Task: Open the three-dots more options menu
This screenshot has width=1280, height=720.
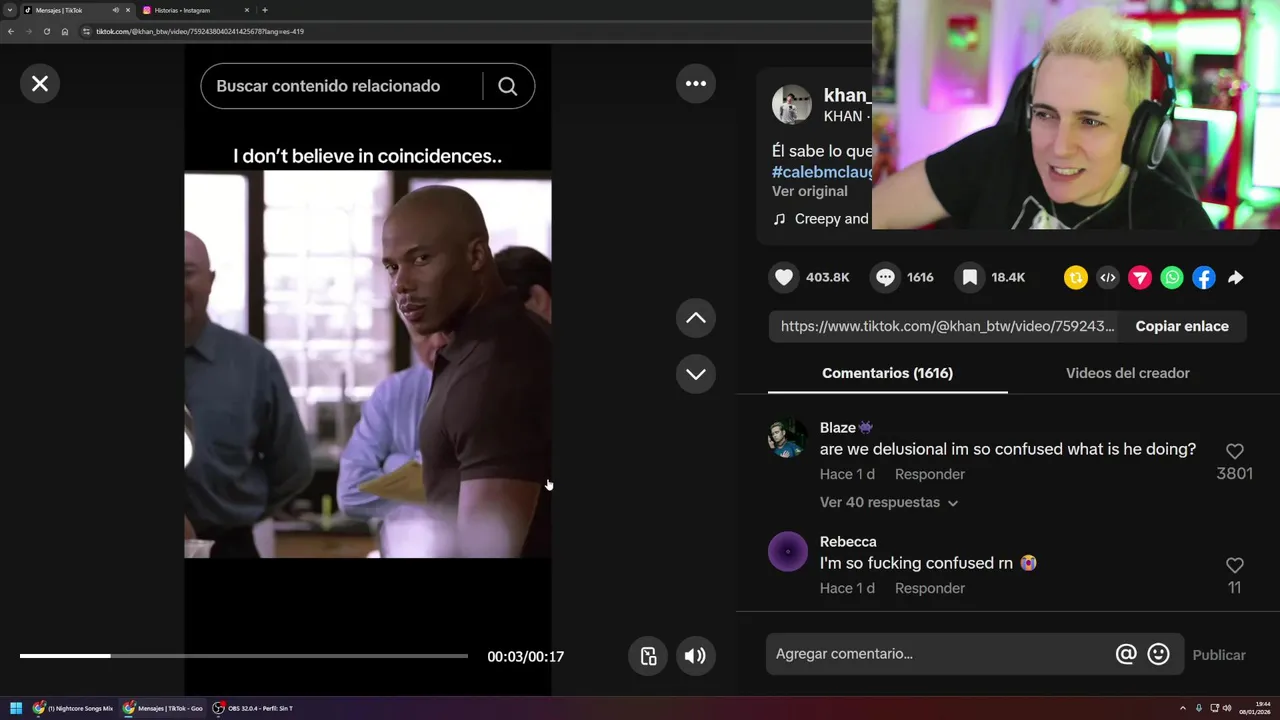Action: tap(696, 84)
